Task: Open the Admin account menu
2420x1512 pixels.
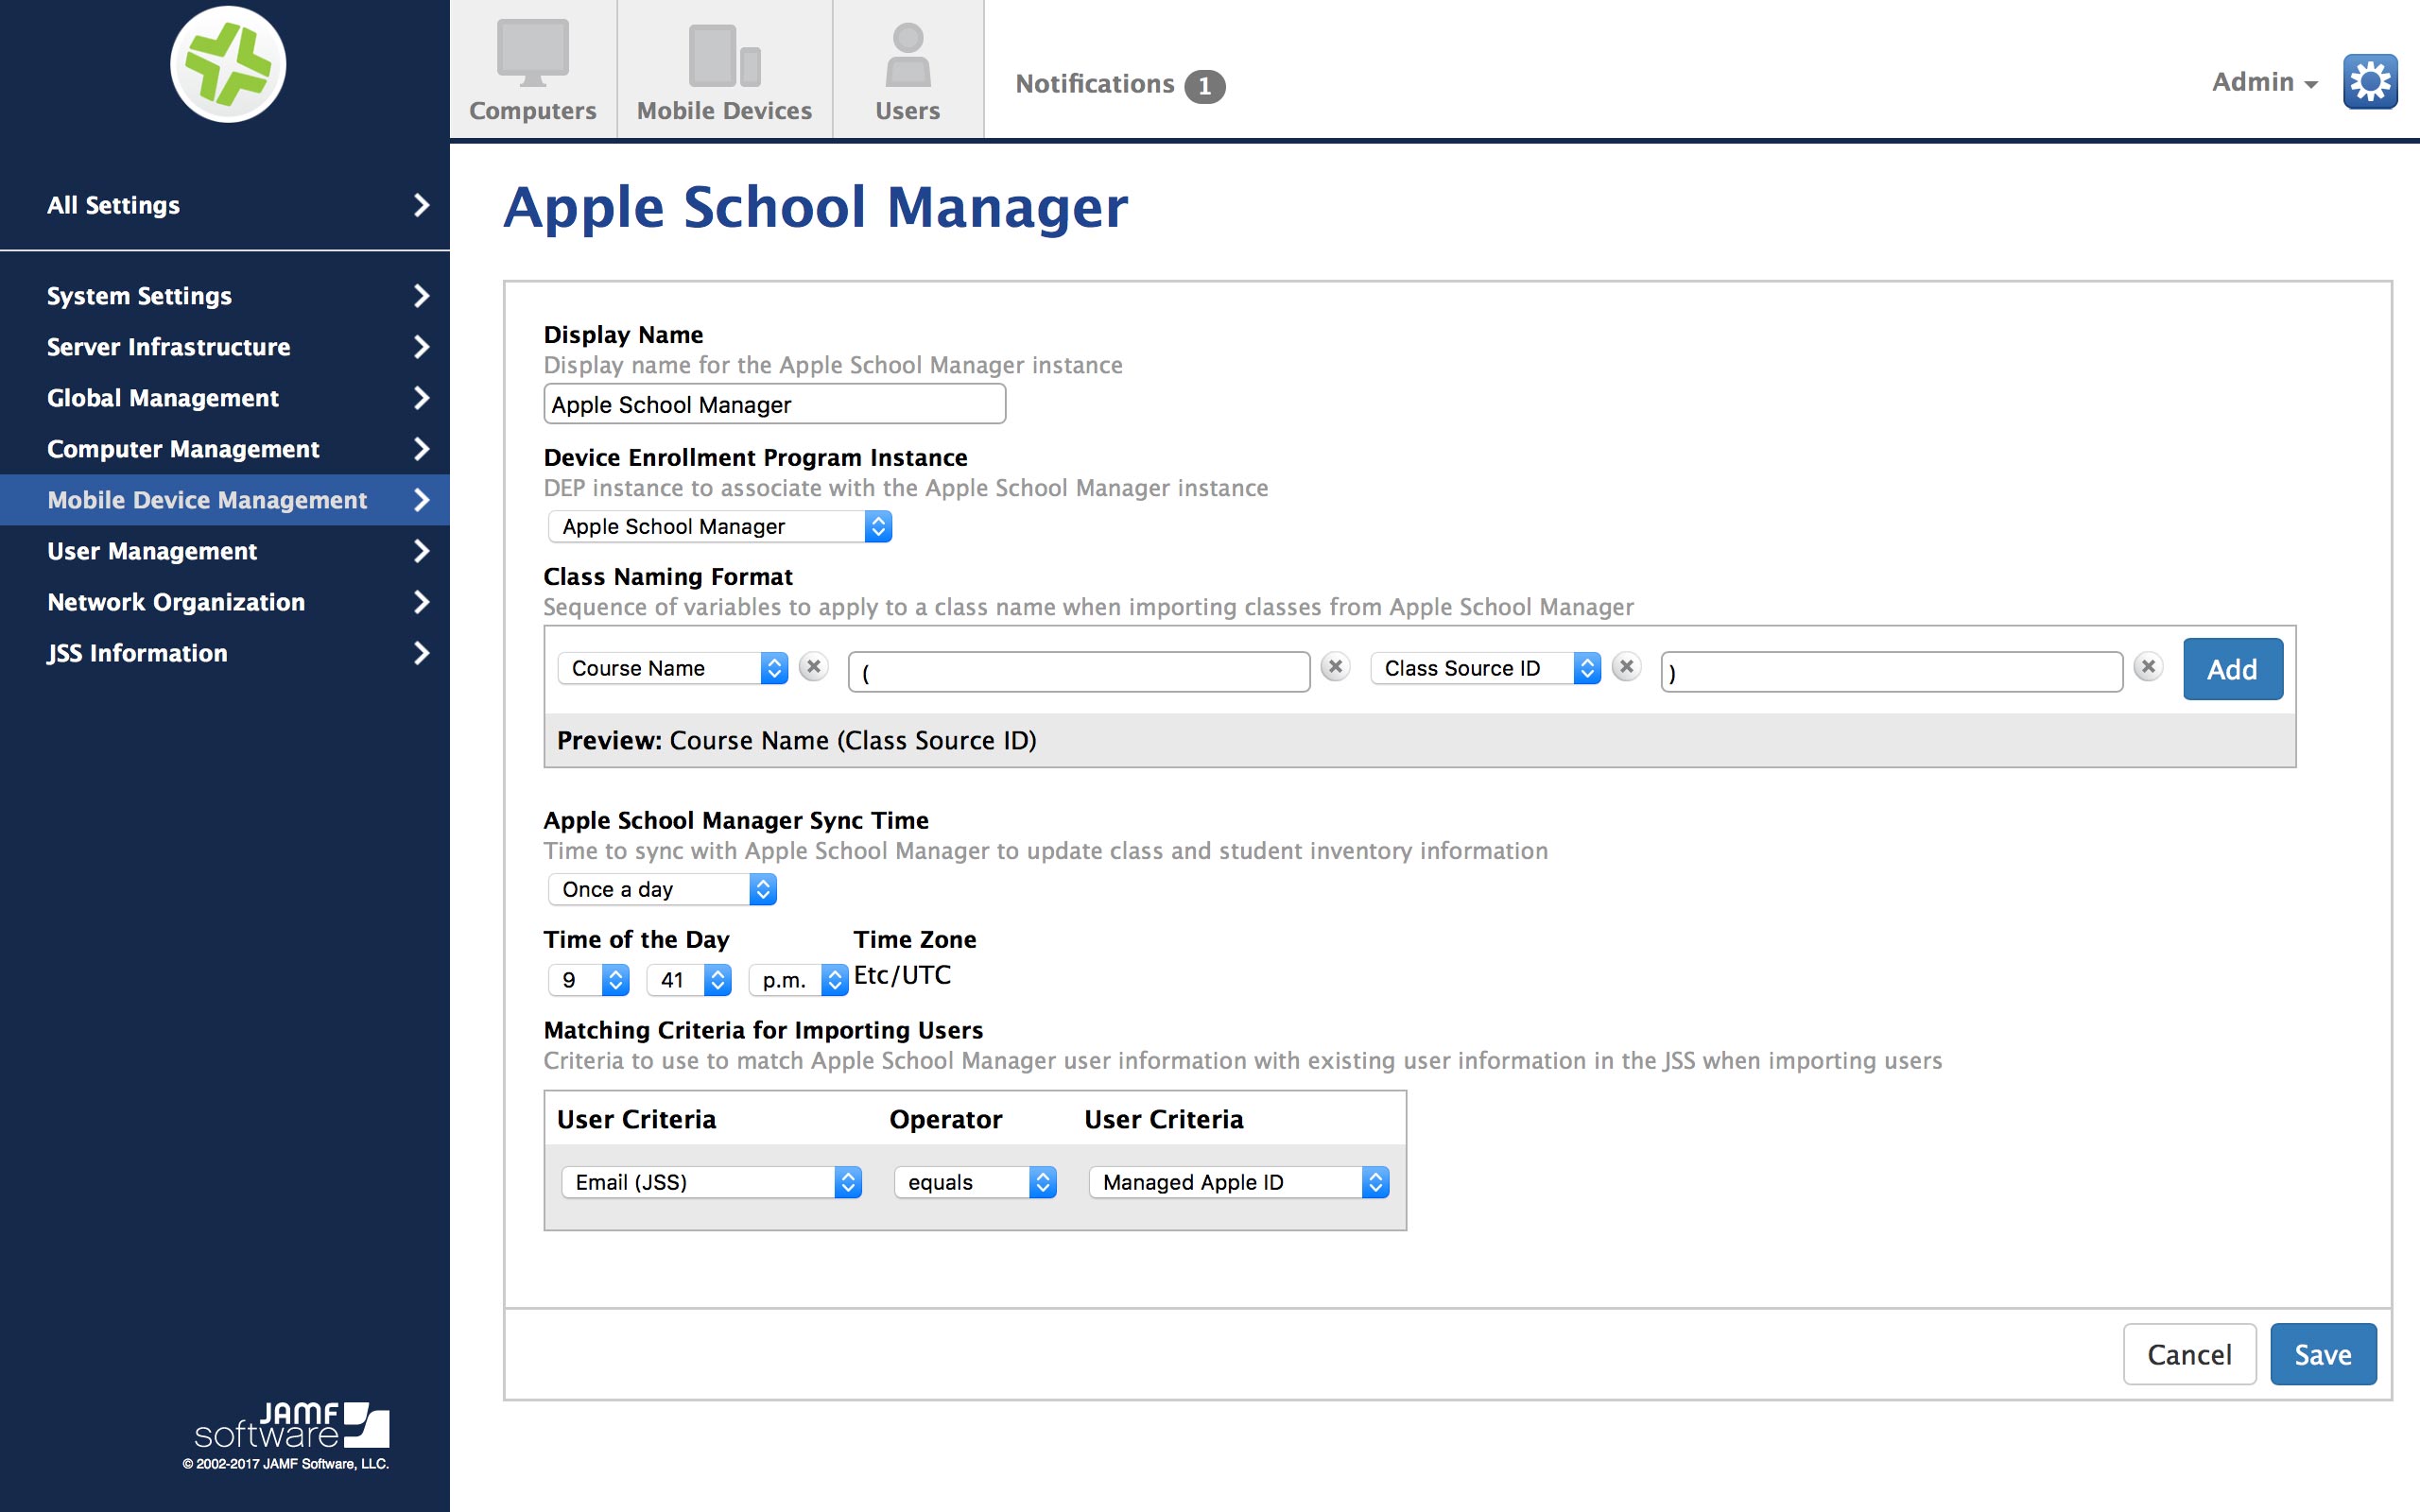Action: point(2264,82)
